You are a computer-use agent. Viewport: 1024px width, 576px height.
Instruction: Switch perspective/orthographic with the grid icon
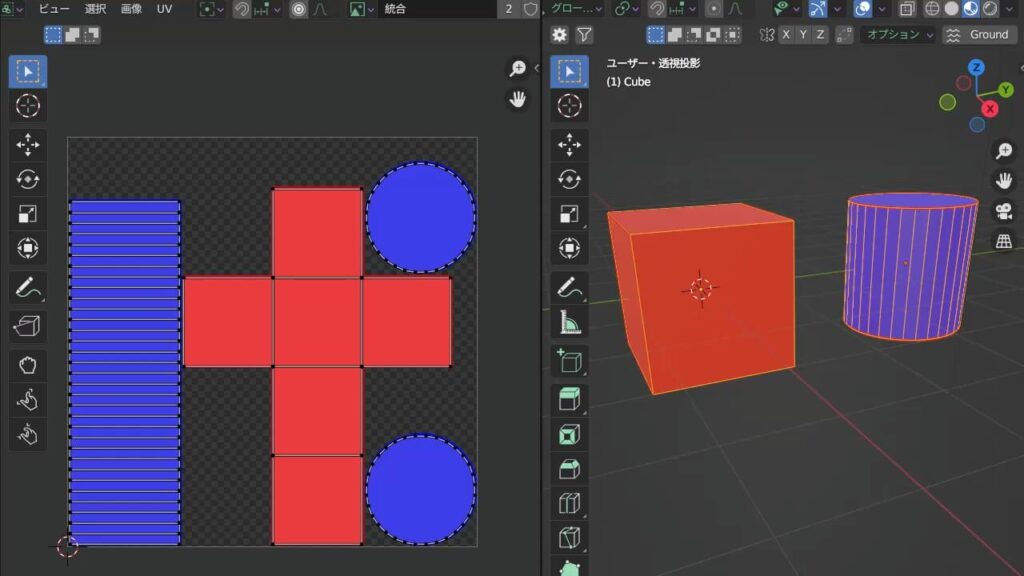[1004, 242]
